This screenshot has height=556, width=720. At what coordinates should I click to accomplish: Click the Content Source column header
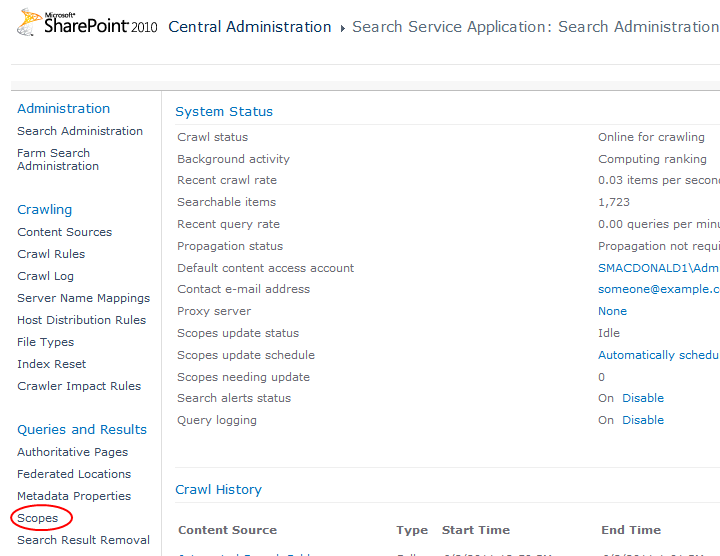[228, 530]
